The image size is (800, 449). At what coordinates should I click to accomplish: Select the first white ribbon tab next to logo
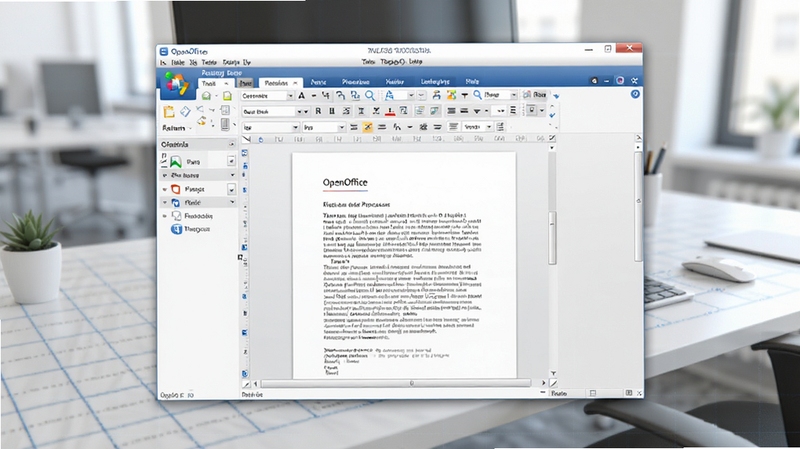pyautogui.click(x=216, y=83)
